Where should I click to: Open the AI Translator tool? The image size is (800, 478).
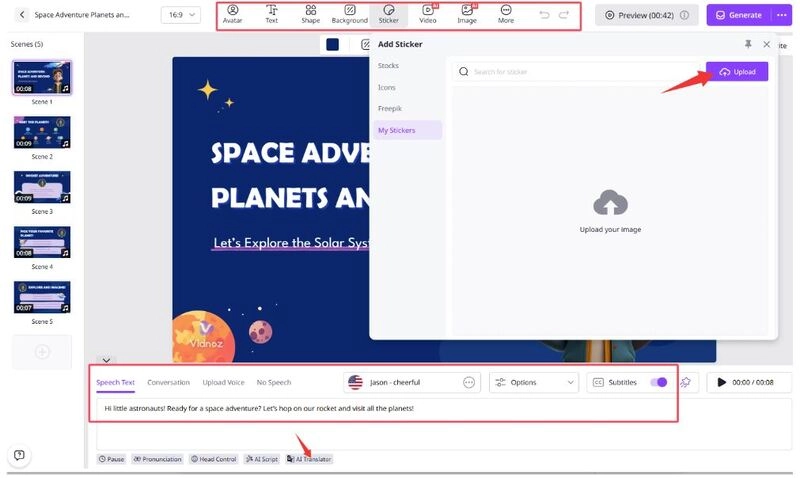309,459
